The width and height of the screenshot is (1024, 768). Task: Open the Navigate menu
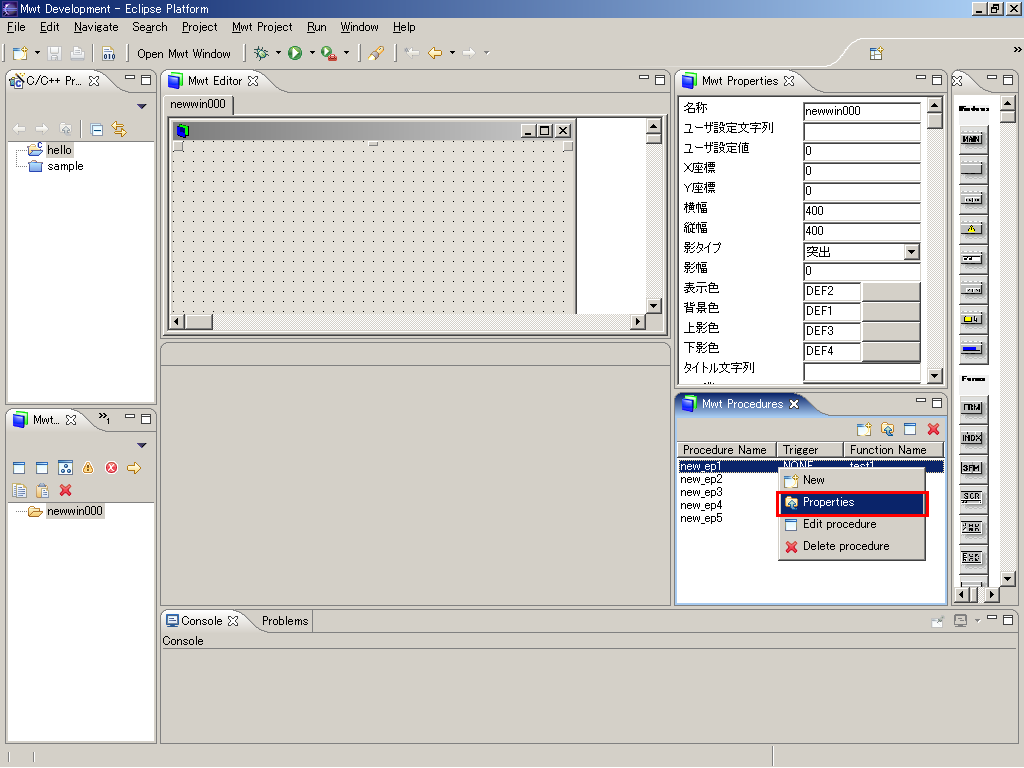(96, 27)
